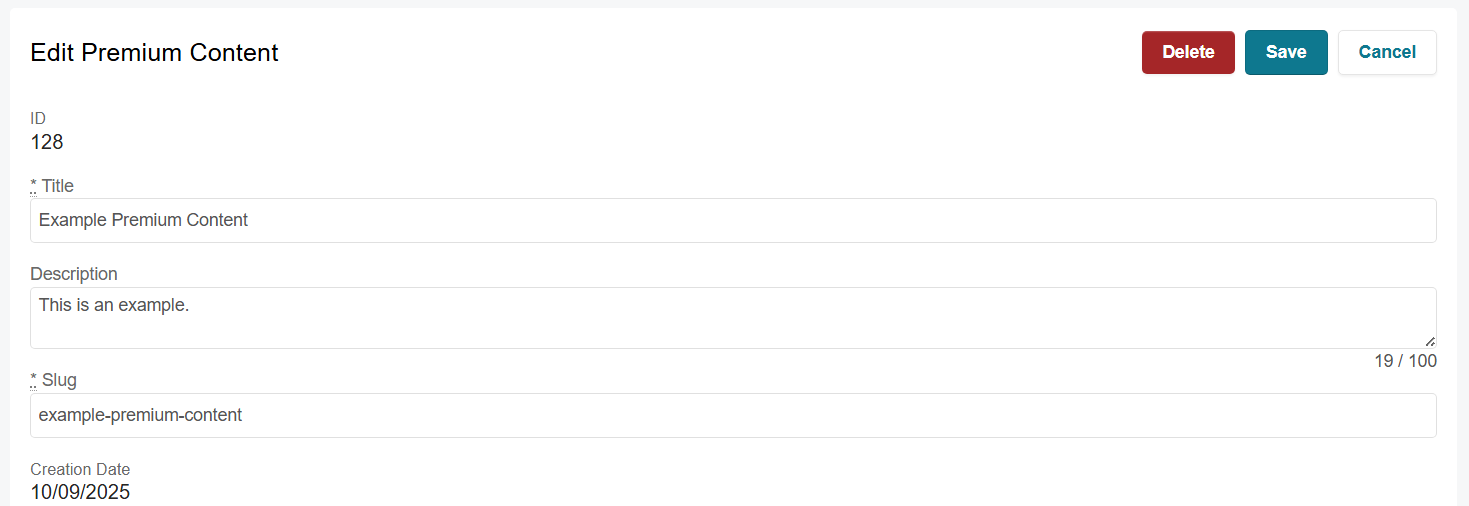Save the premium content changes
The width and height of the screenshot is (1469, 506).
coord(1285,53)
